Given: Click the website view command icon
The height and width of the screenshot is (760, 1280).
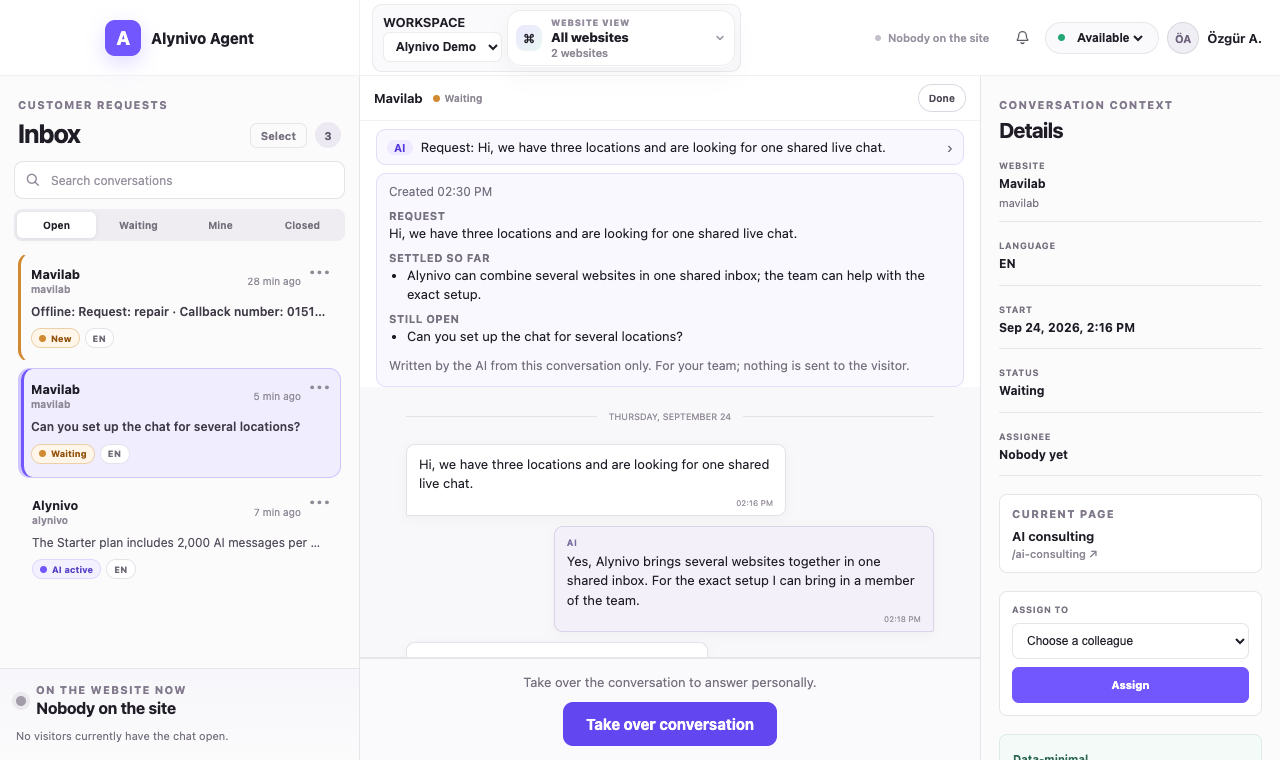Looking at the screenshot, I should pos(529,38).
